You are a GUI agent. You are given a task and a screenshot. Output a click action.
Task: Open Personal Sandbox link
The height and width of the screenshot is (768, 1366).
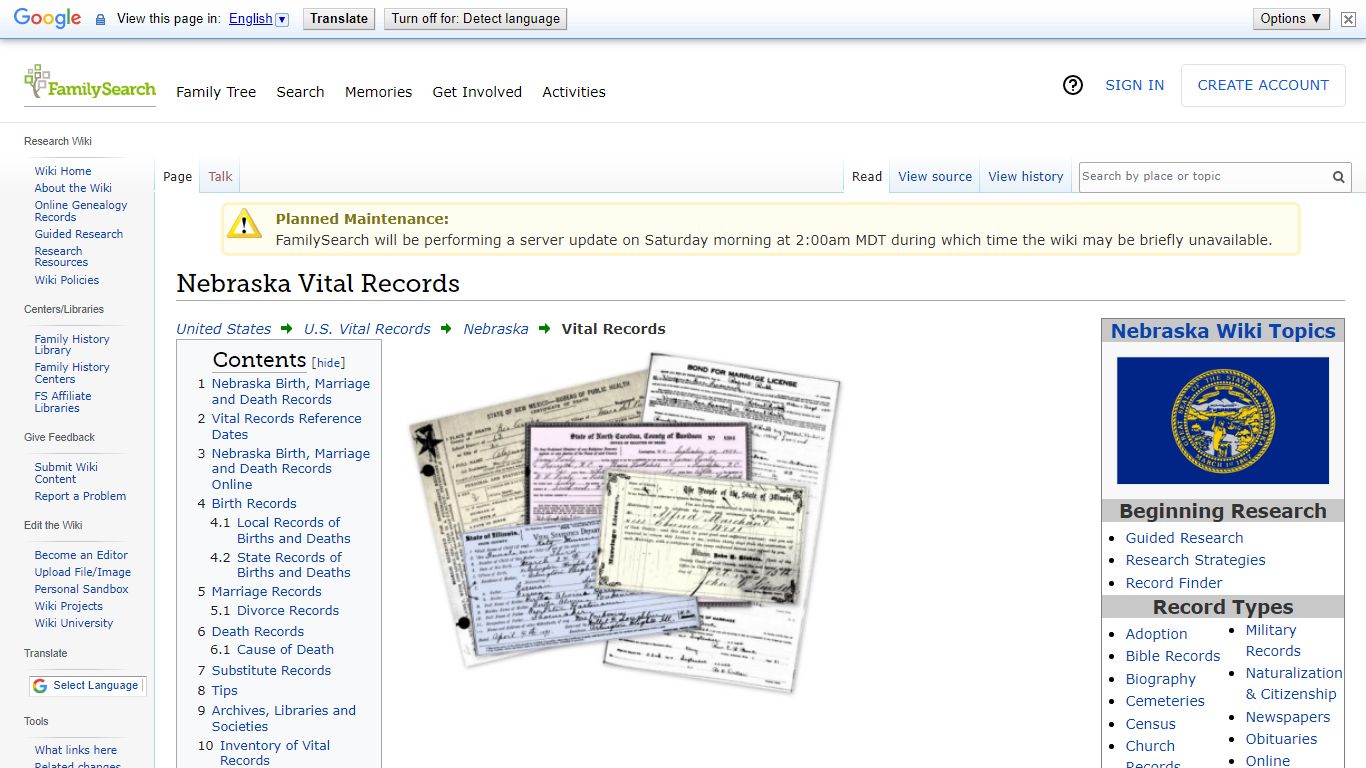82,589
